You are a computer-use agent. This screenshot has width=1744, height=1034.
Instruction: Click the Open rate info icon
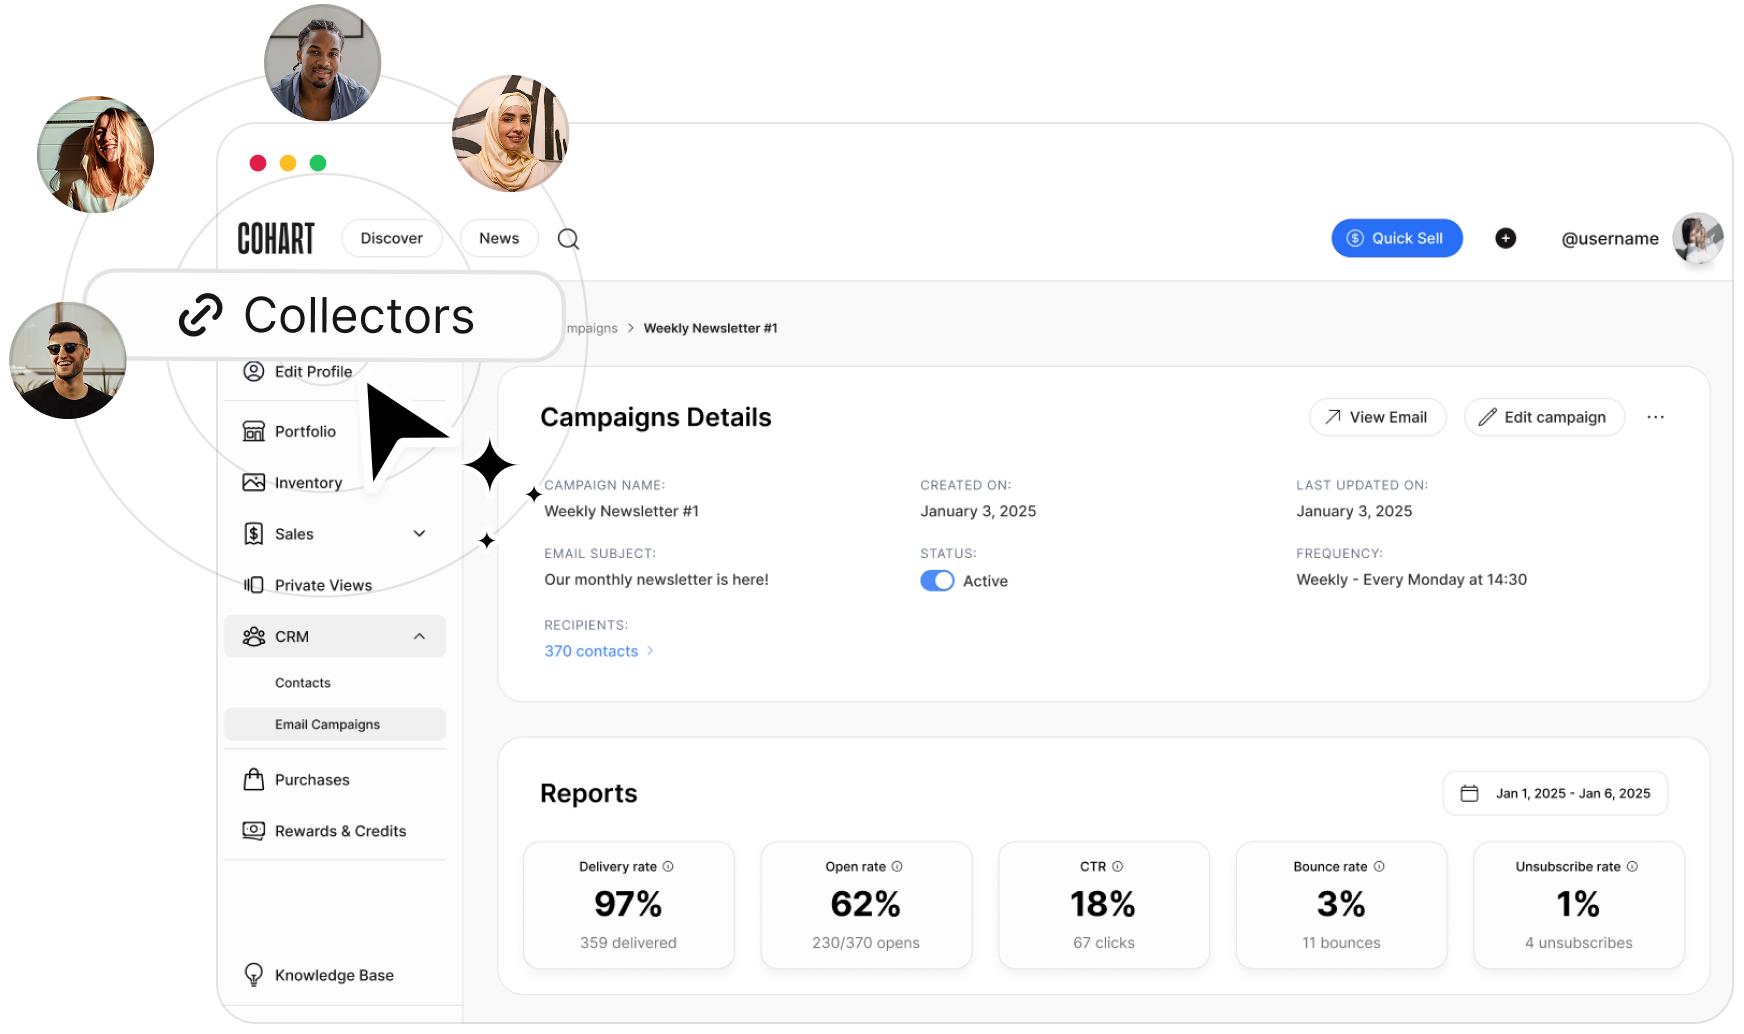897,867
